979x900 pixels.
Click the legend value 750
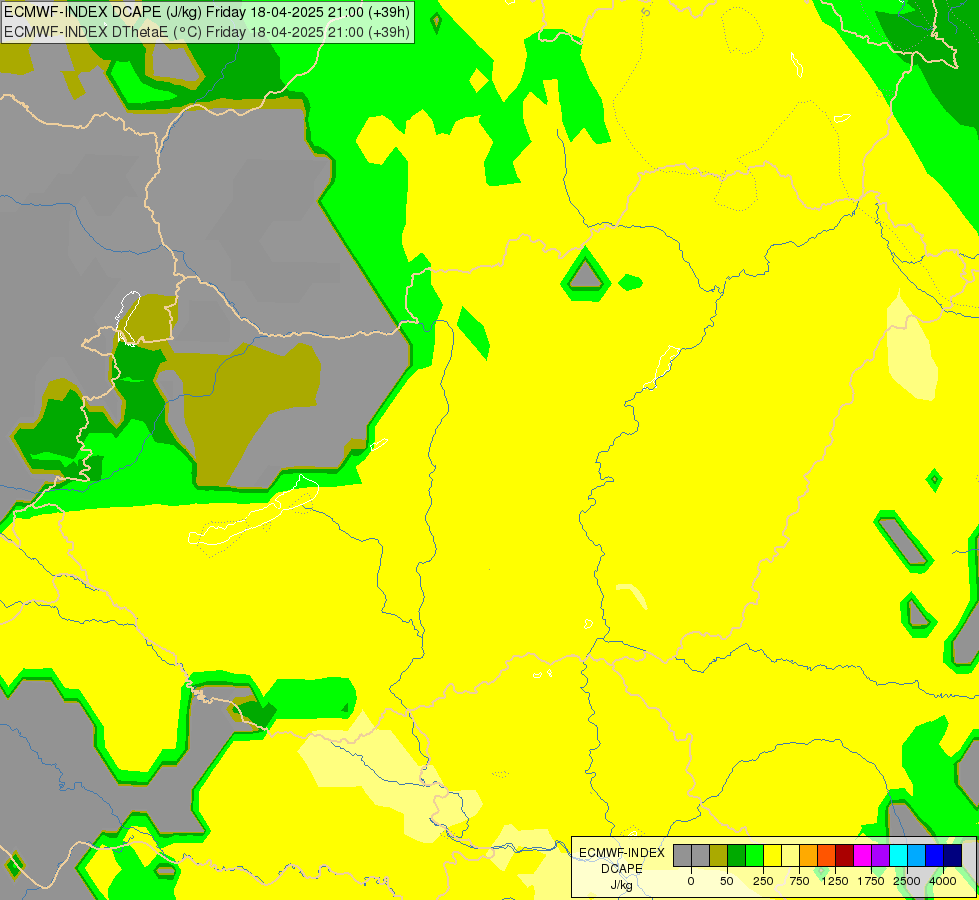[799, 881]
